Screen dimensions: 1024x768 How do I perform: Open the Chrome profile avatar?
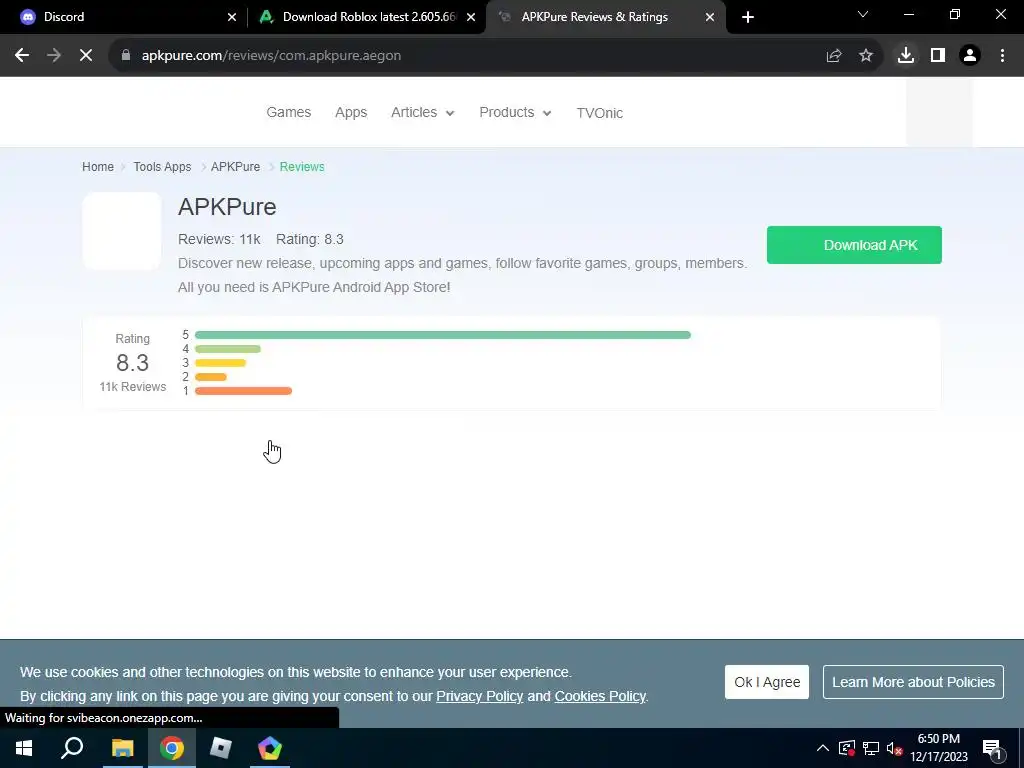[x=970, y=56]
